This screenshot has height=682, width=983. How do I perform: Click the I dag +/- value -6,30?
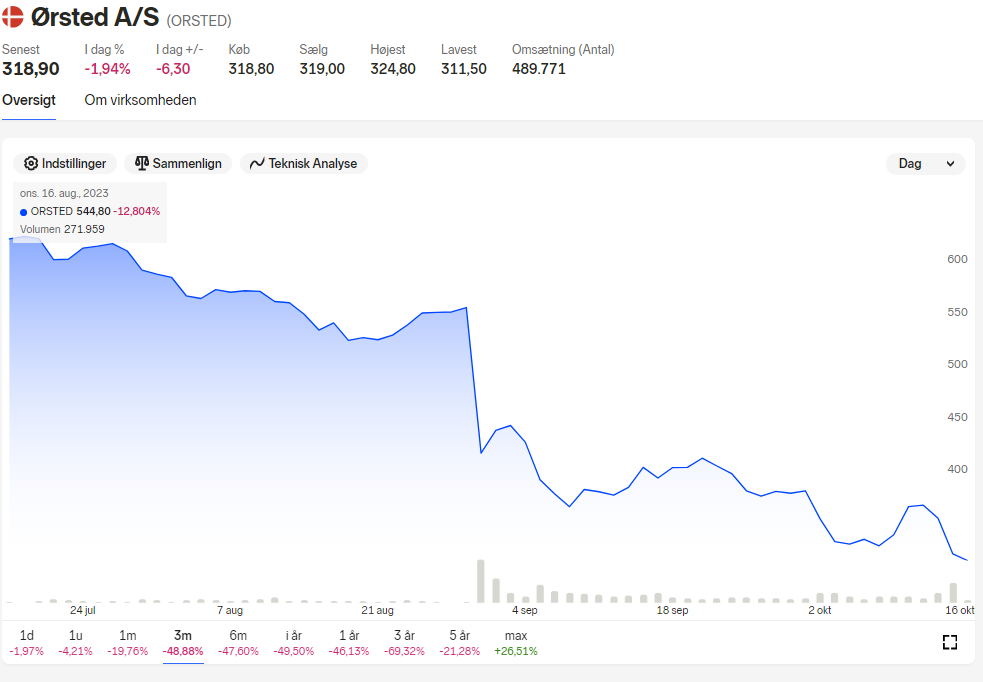[173, 69]
